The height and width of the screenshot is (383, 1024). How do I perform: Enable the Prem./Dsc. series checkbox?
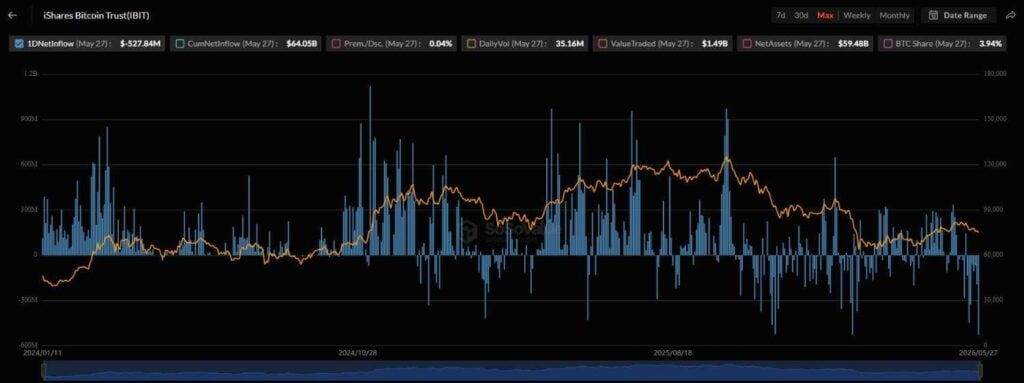(x=336, y=44)
